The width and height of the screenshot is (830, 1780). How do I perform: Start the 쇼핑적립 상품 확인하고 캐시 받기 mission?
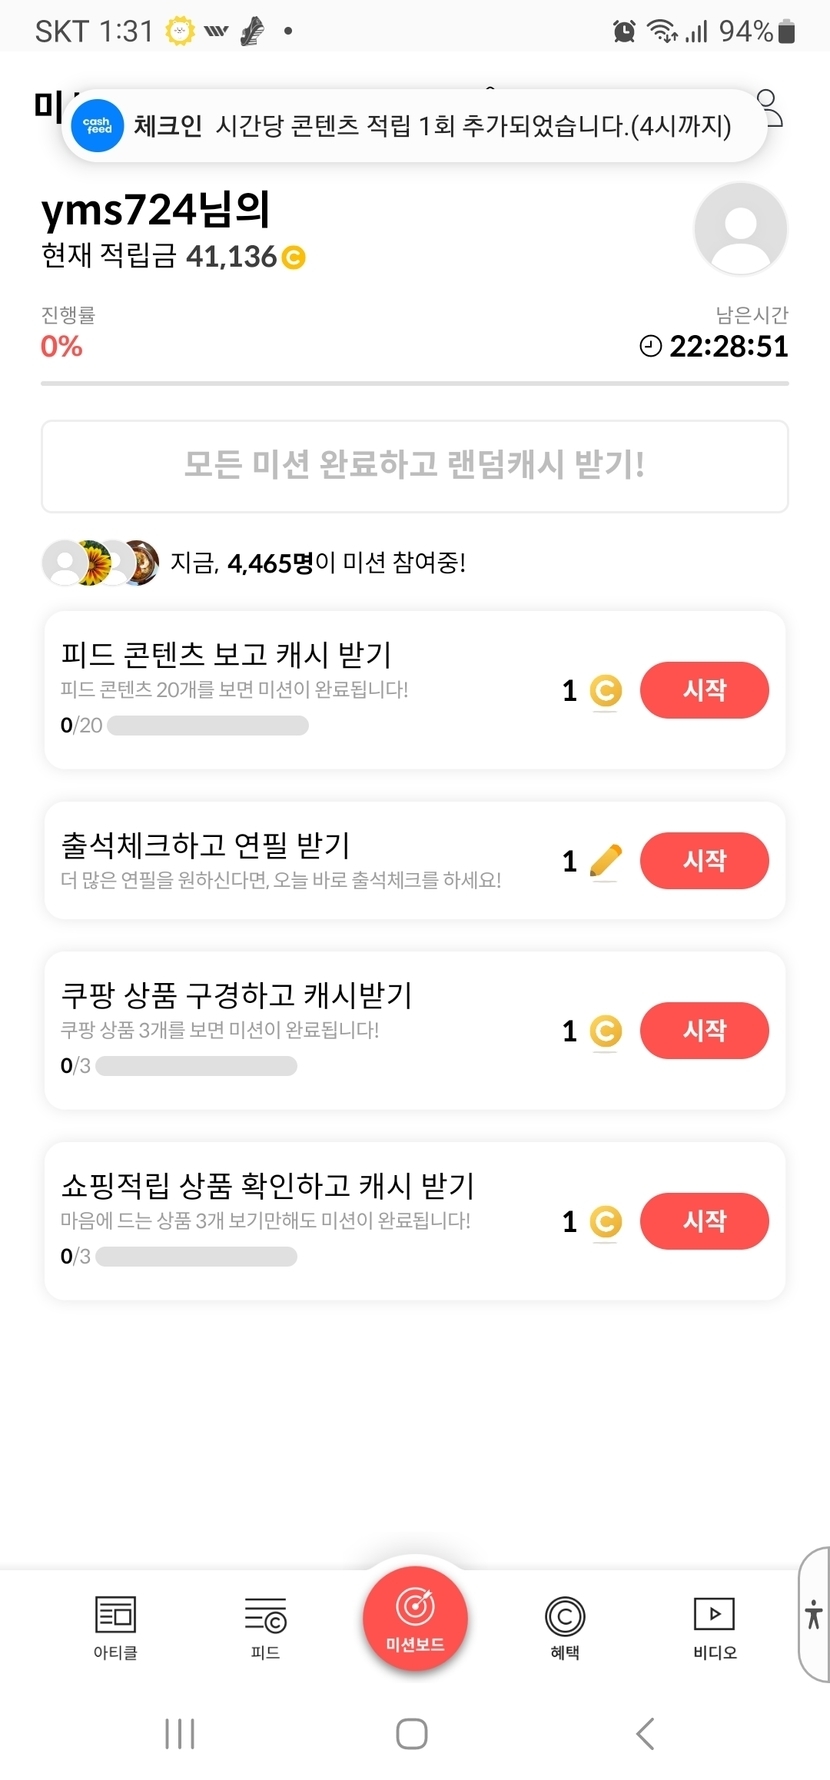coord(704,1221)
